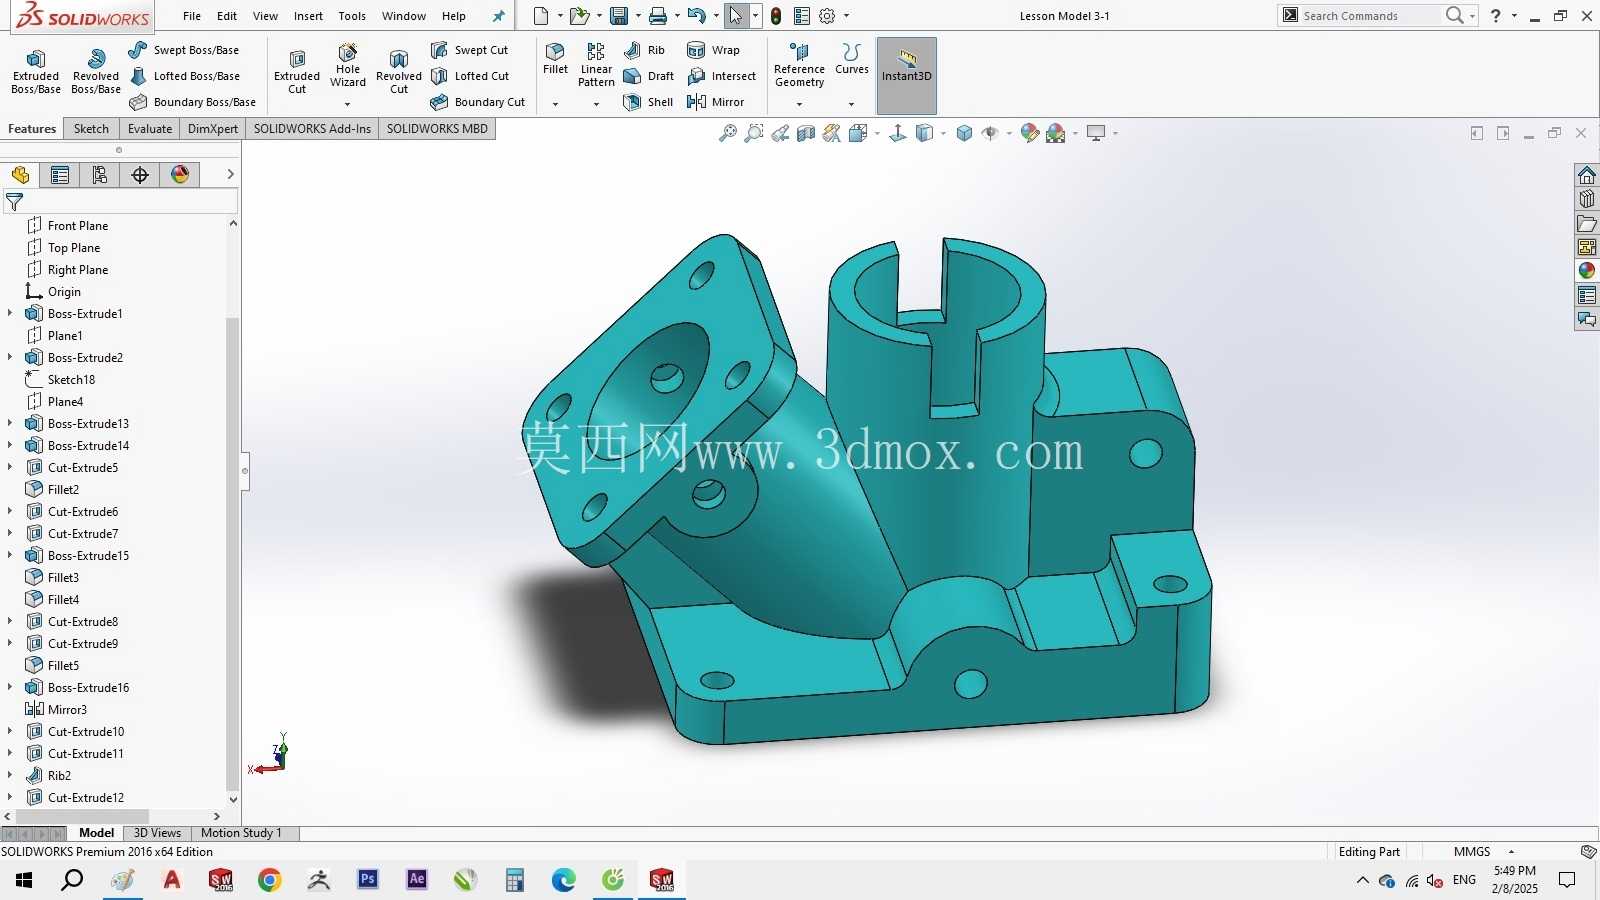The width and height of the screenshot is (1600, 900).
Task: Click the Rebuild traffic light icon
Action: 776,16
